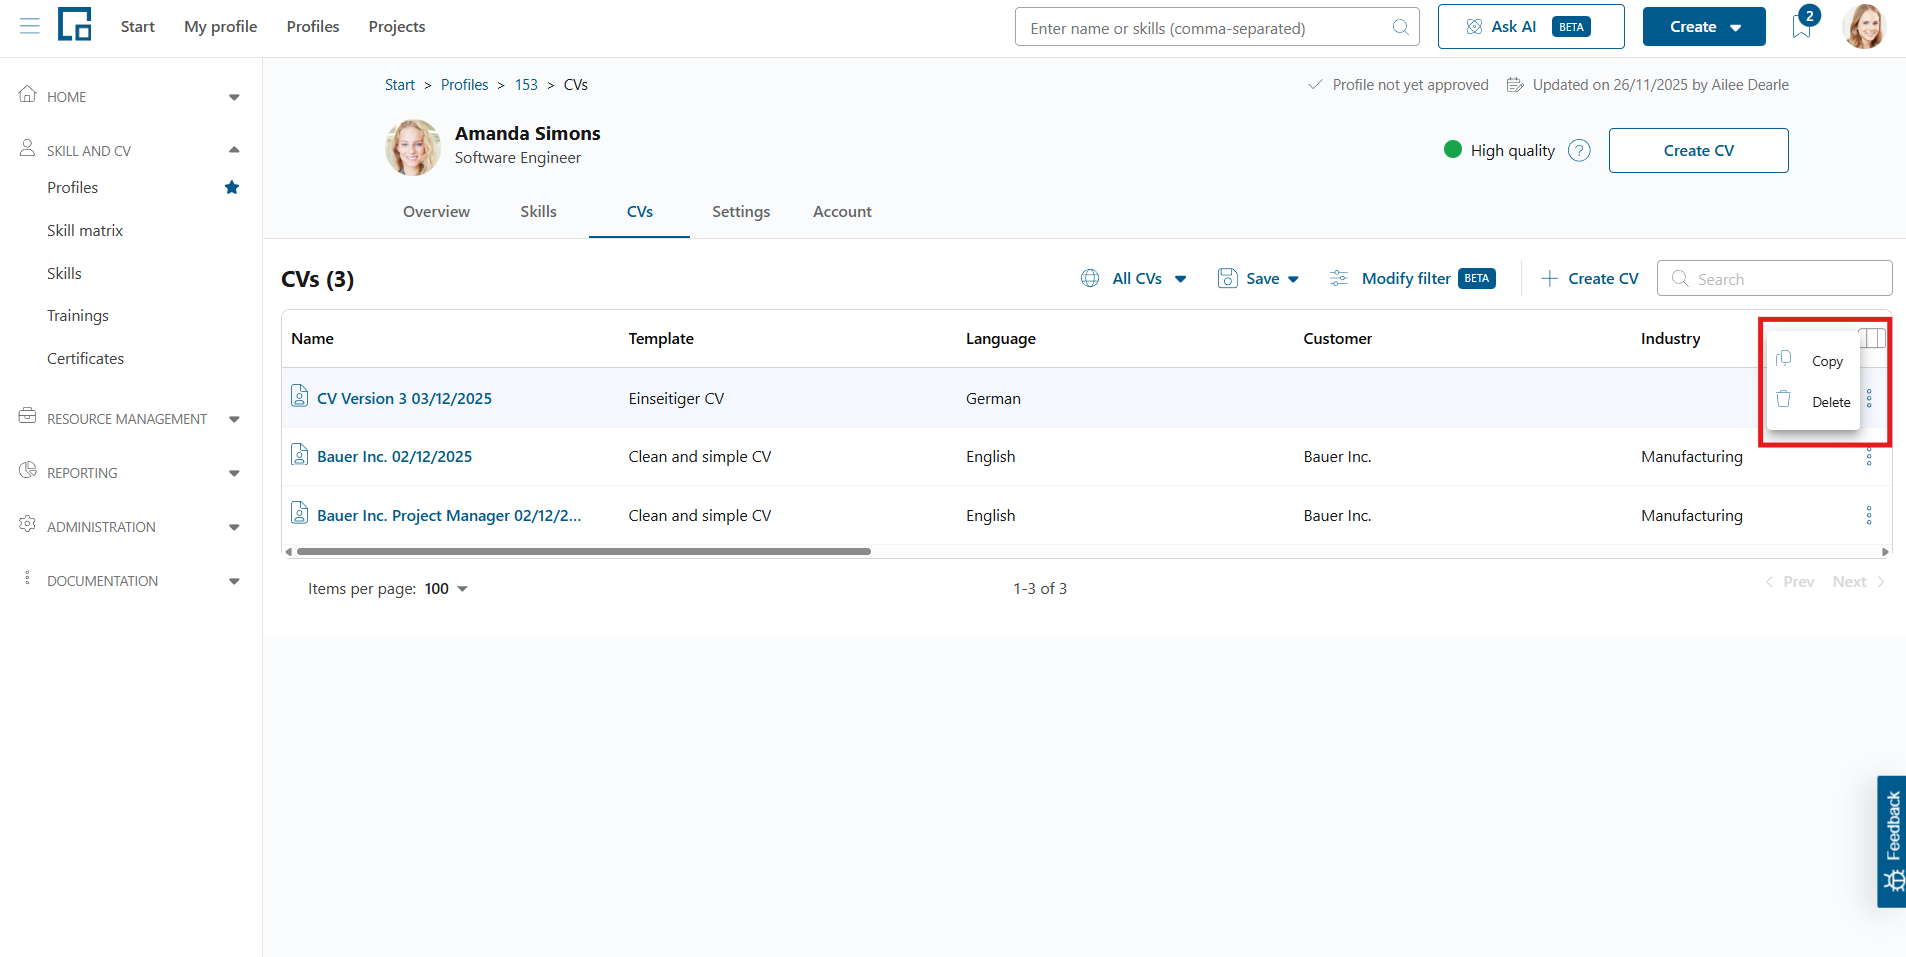This screenshot has height=957, width=1906.
Task: Expand RESOURCE MANAGEMENT sidebar section
Action: pos(131,419)
